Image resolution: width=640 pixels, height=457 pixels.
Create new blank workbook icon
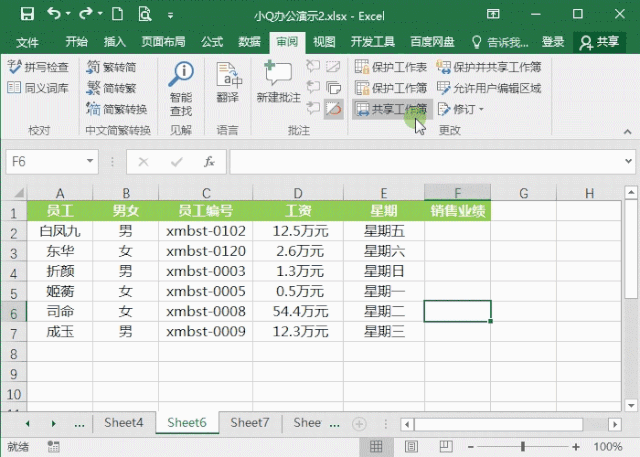(x=118, y=14)
